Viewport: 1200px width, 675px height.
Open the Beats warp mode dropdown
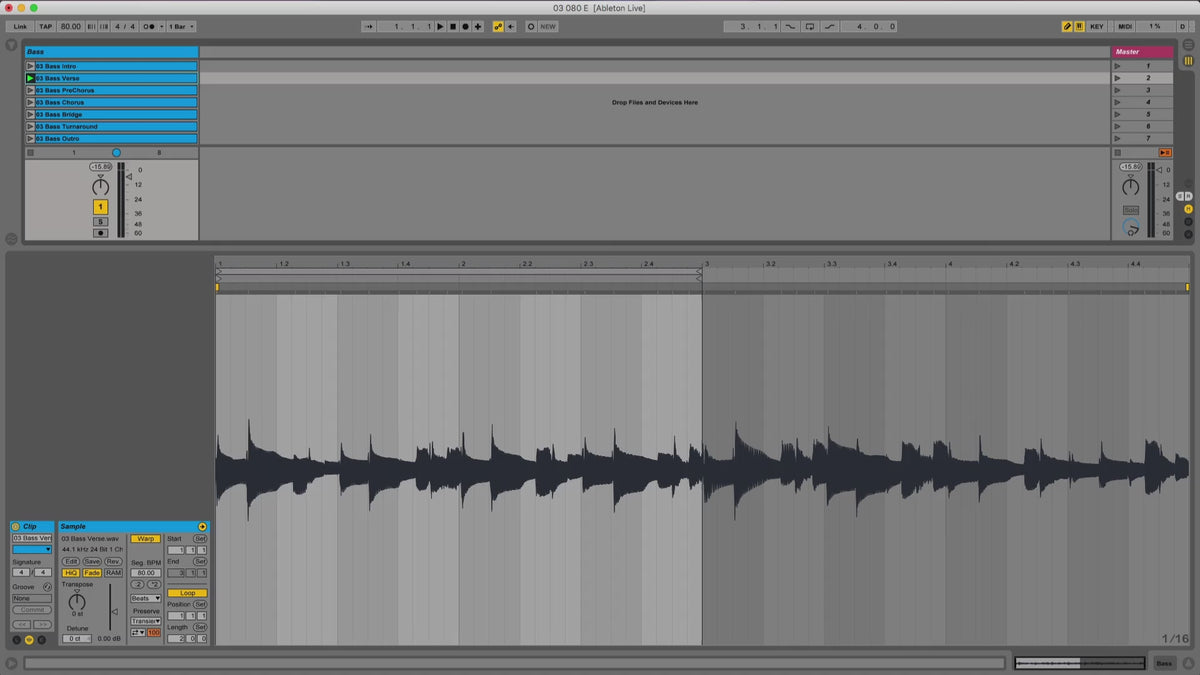145,598
